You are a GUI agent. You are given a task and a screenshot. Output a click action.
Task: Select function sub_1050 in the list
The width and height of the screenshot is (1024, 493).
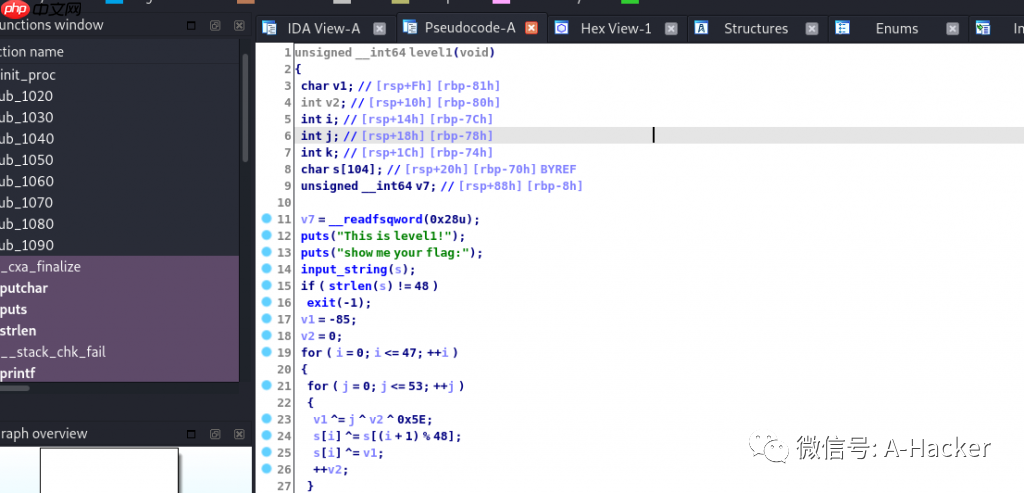[120, 160]
